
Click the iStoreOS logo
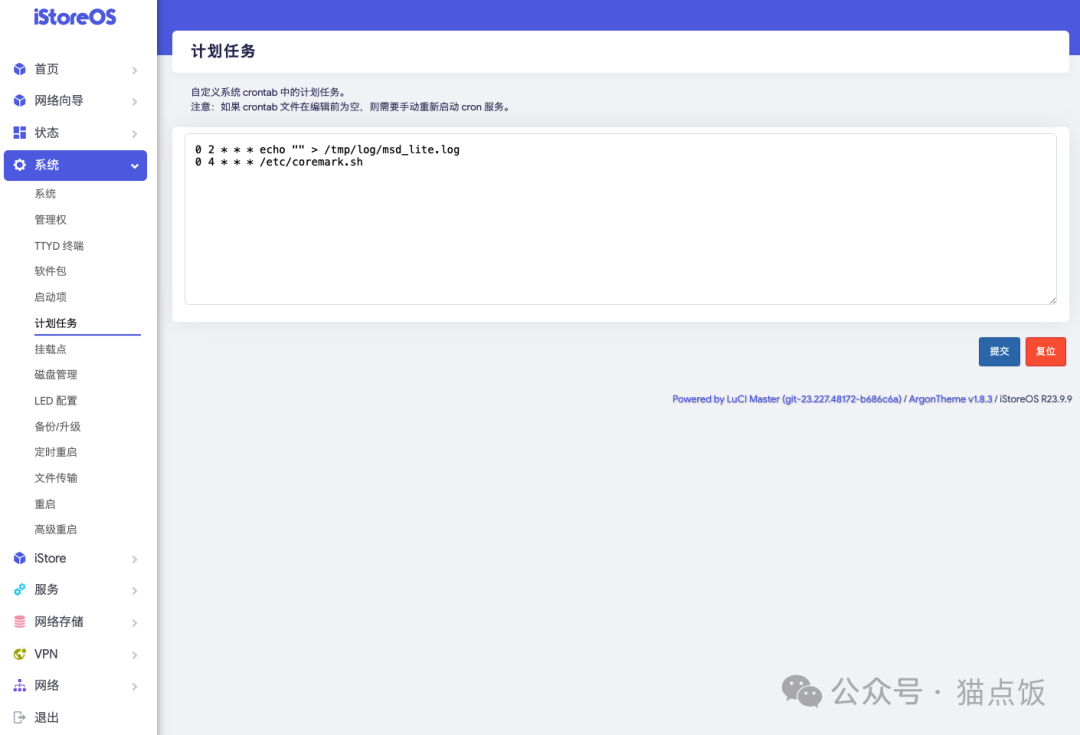(72, 17)
